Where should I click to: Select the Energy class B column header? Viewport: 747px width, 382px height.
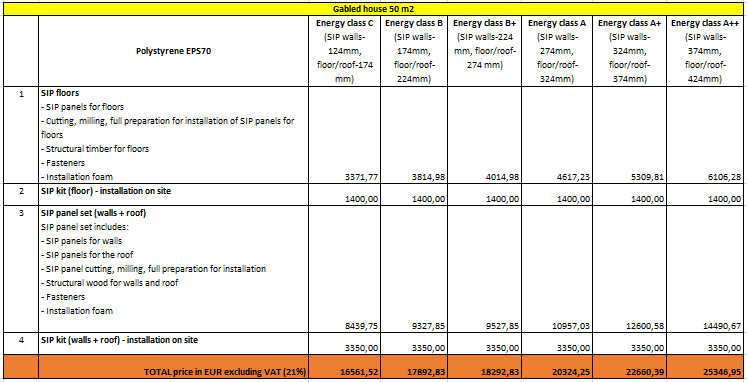(x=414, y=51)
